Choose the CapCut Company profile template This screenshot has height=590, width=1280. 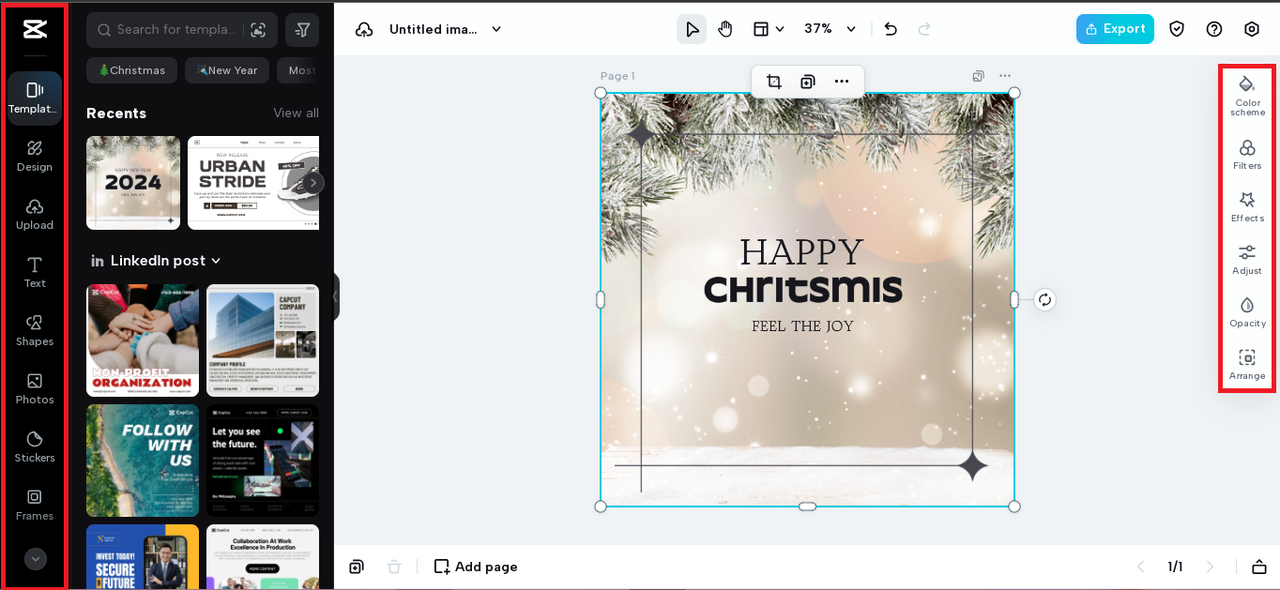(x=263, y=340)
